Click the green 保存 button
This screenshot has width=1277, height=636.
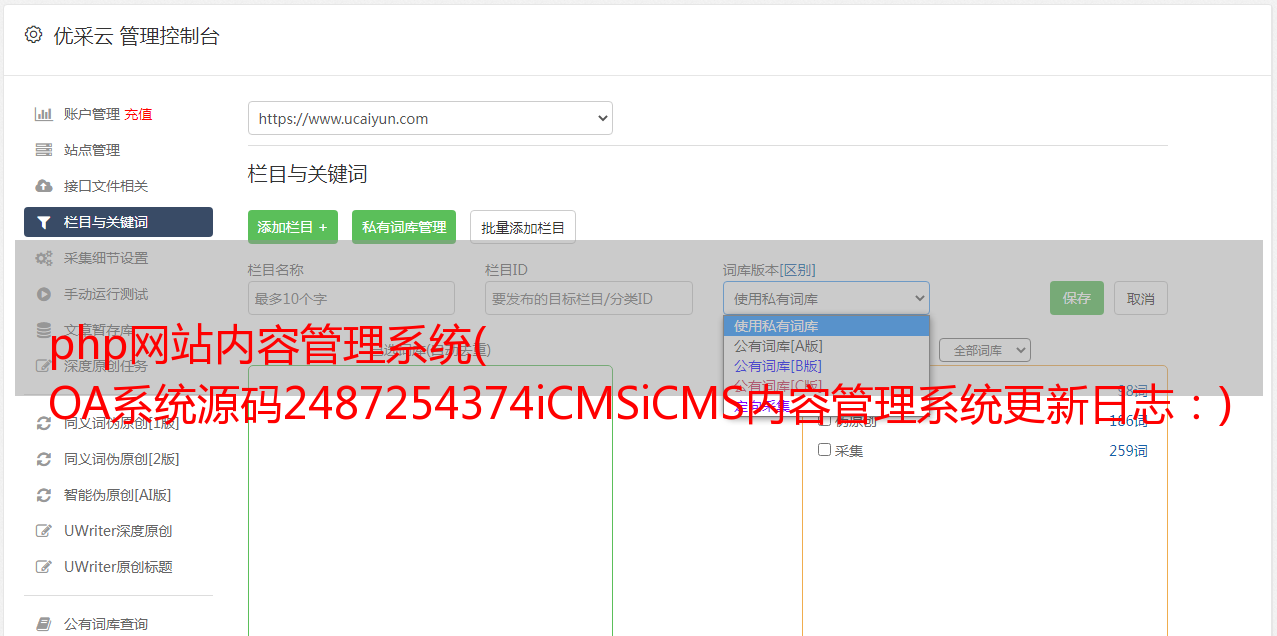(x=1077, y=298)
